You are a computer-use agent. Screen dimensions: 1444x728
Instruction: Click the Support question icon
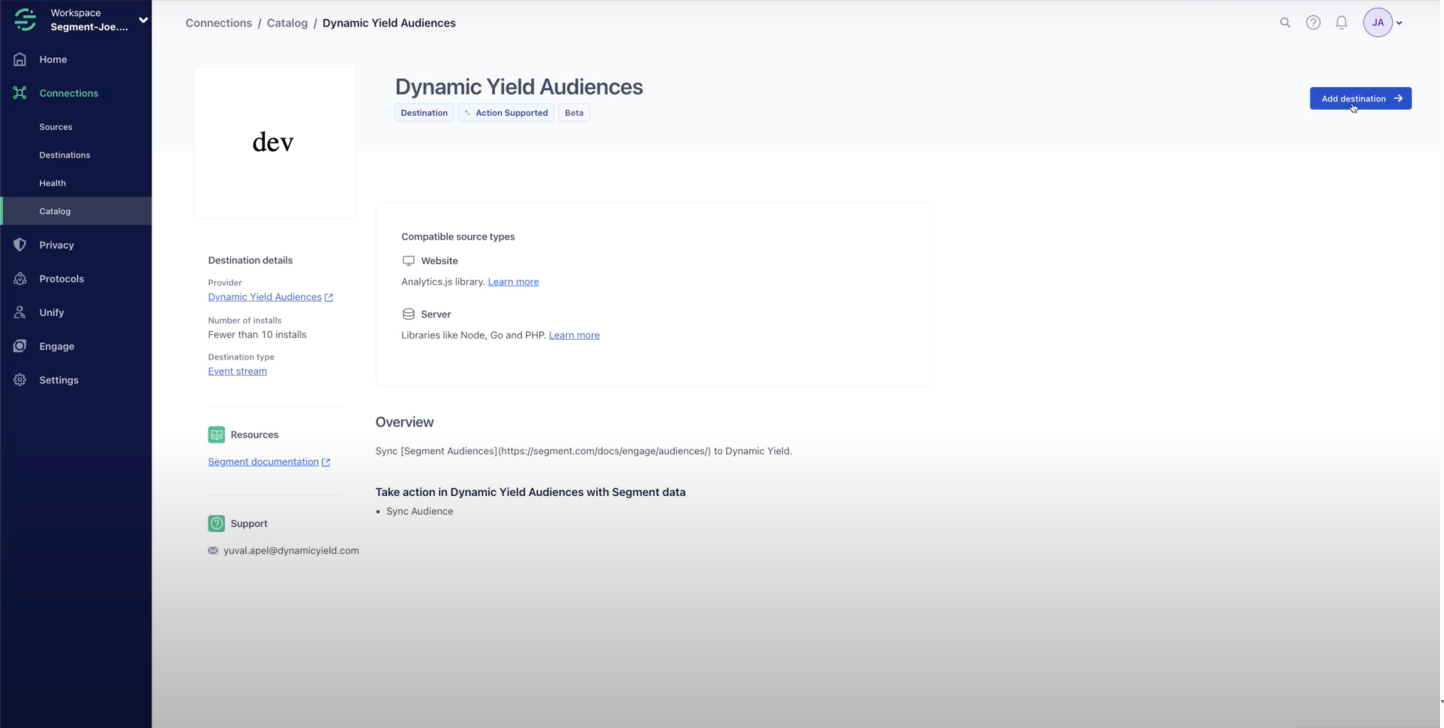(x=216, y=524)
